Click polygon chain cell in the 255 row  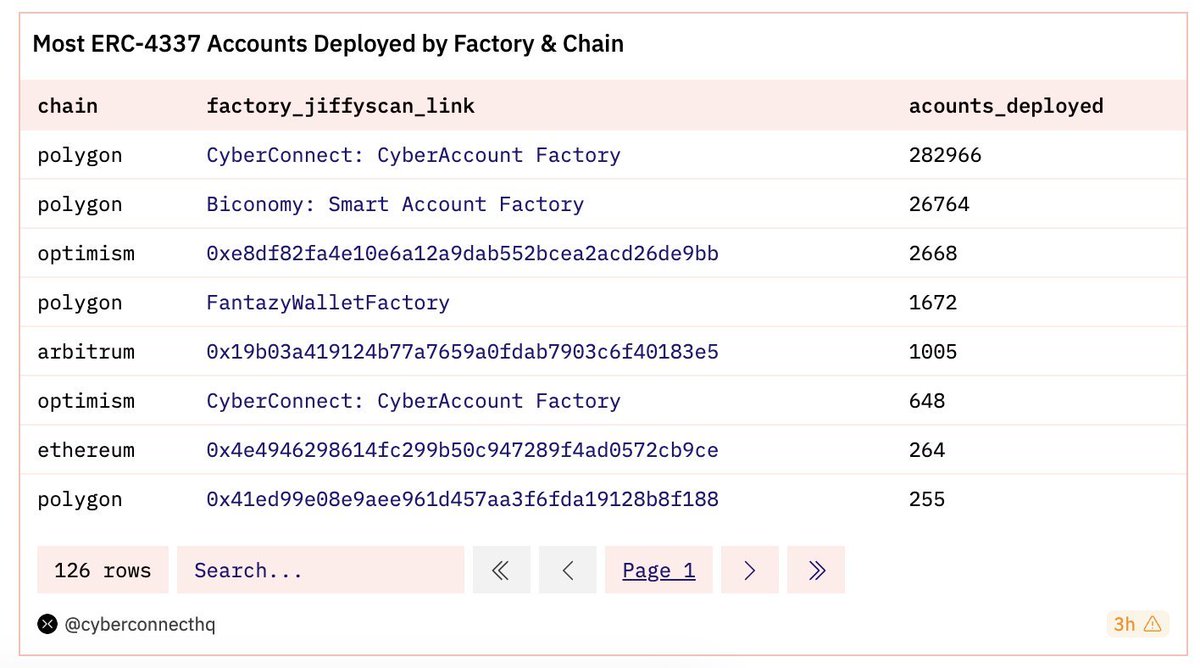point(80,499)
